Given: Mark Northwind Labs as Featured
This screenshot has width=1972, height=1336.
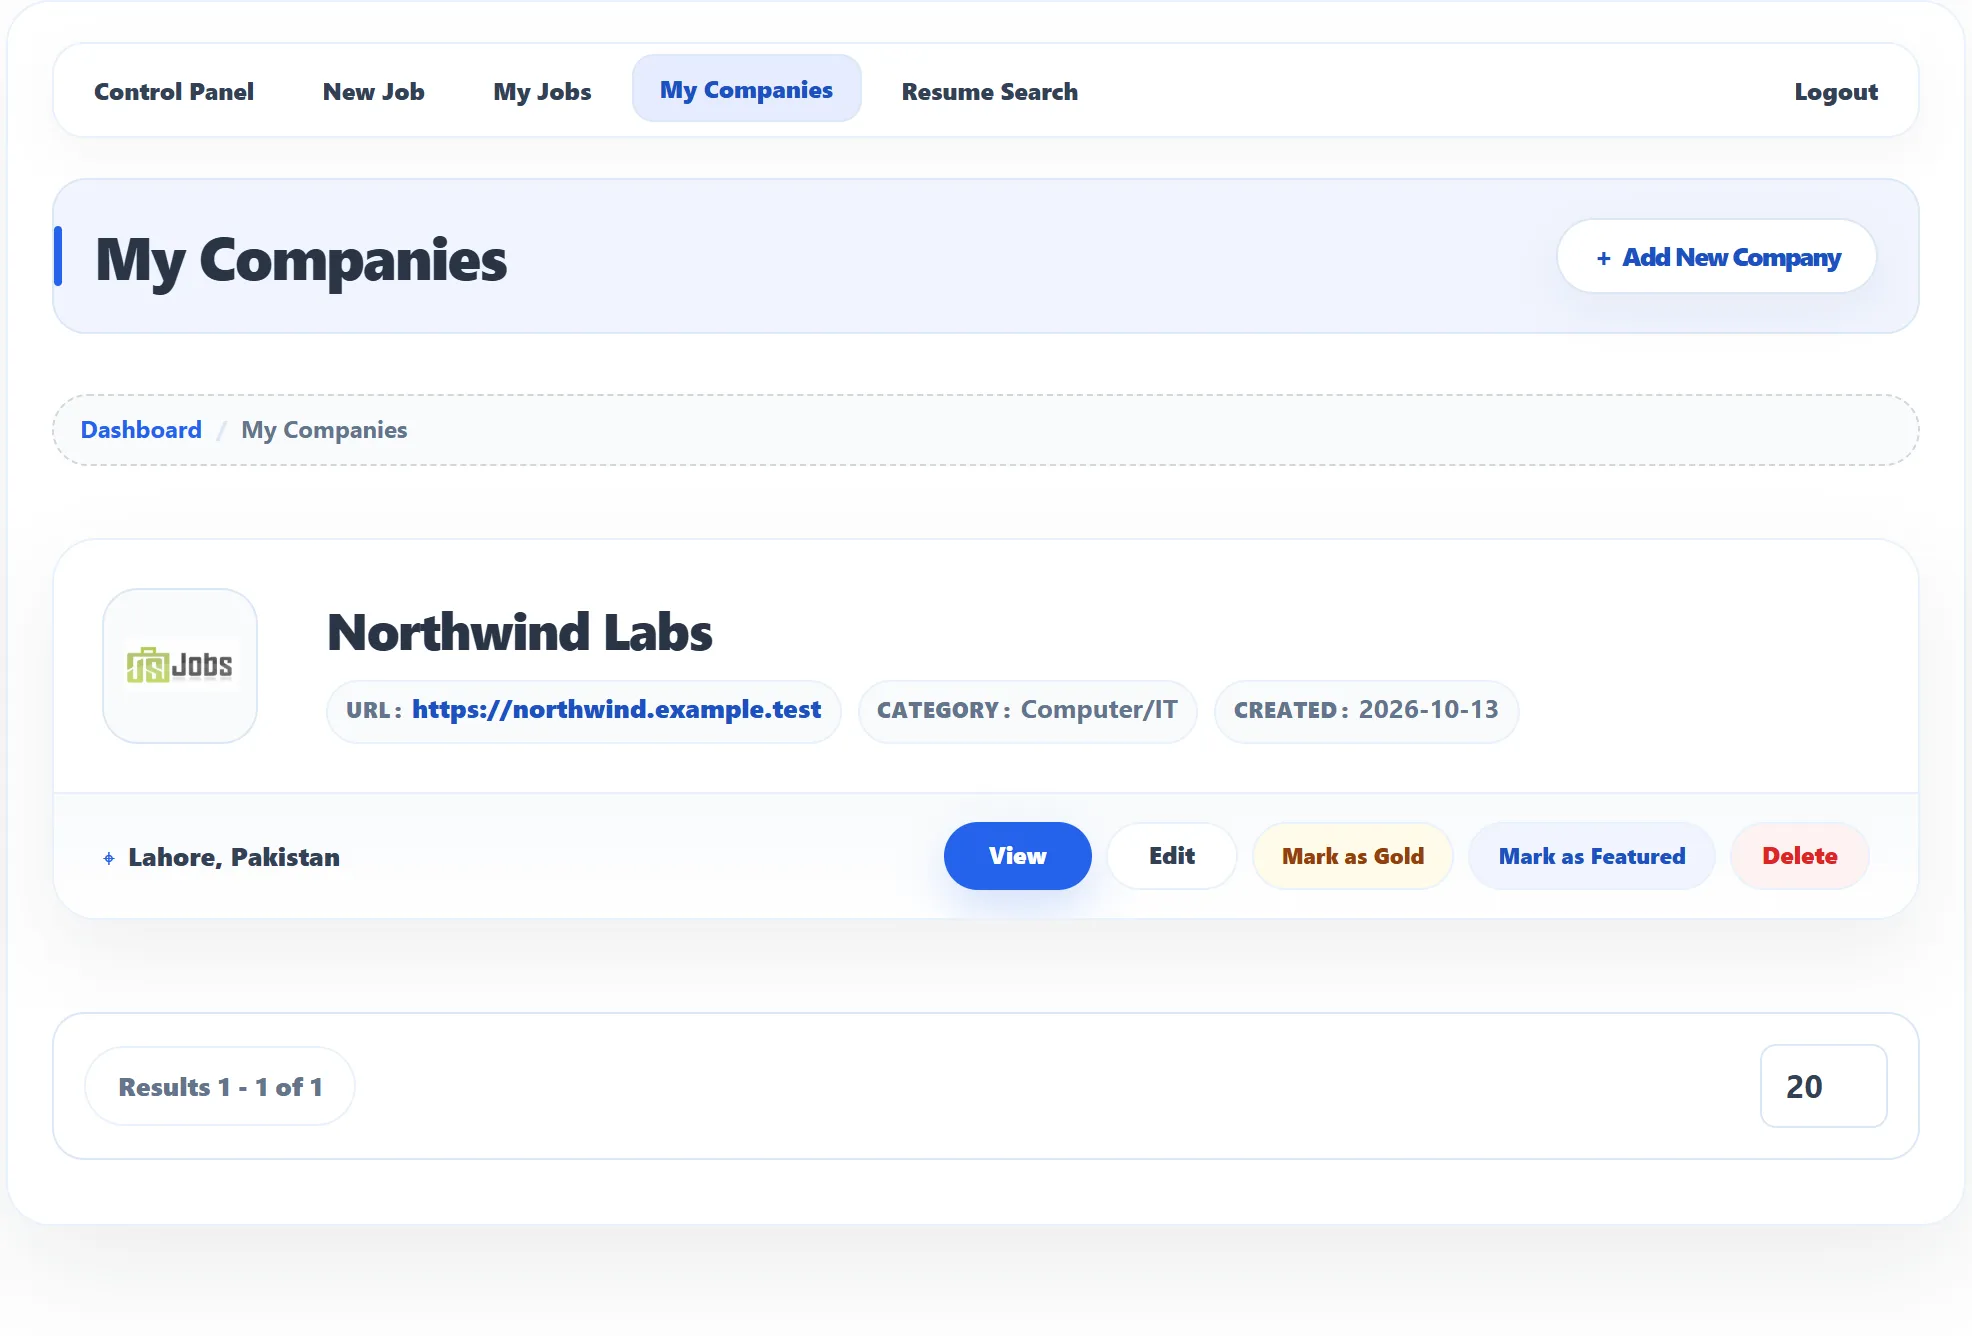Looking at the screenshot, I should [1592, 856].
